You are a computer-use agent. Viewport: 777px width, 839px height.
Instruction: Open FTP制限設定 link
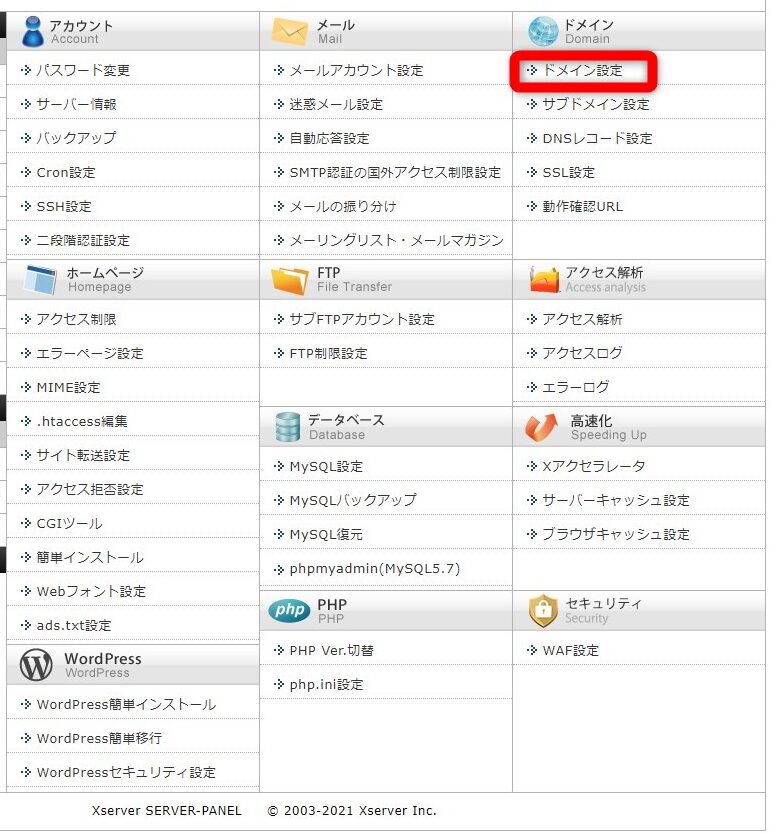[329, 354]
